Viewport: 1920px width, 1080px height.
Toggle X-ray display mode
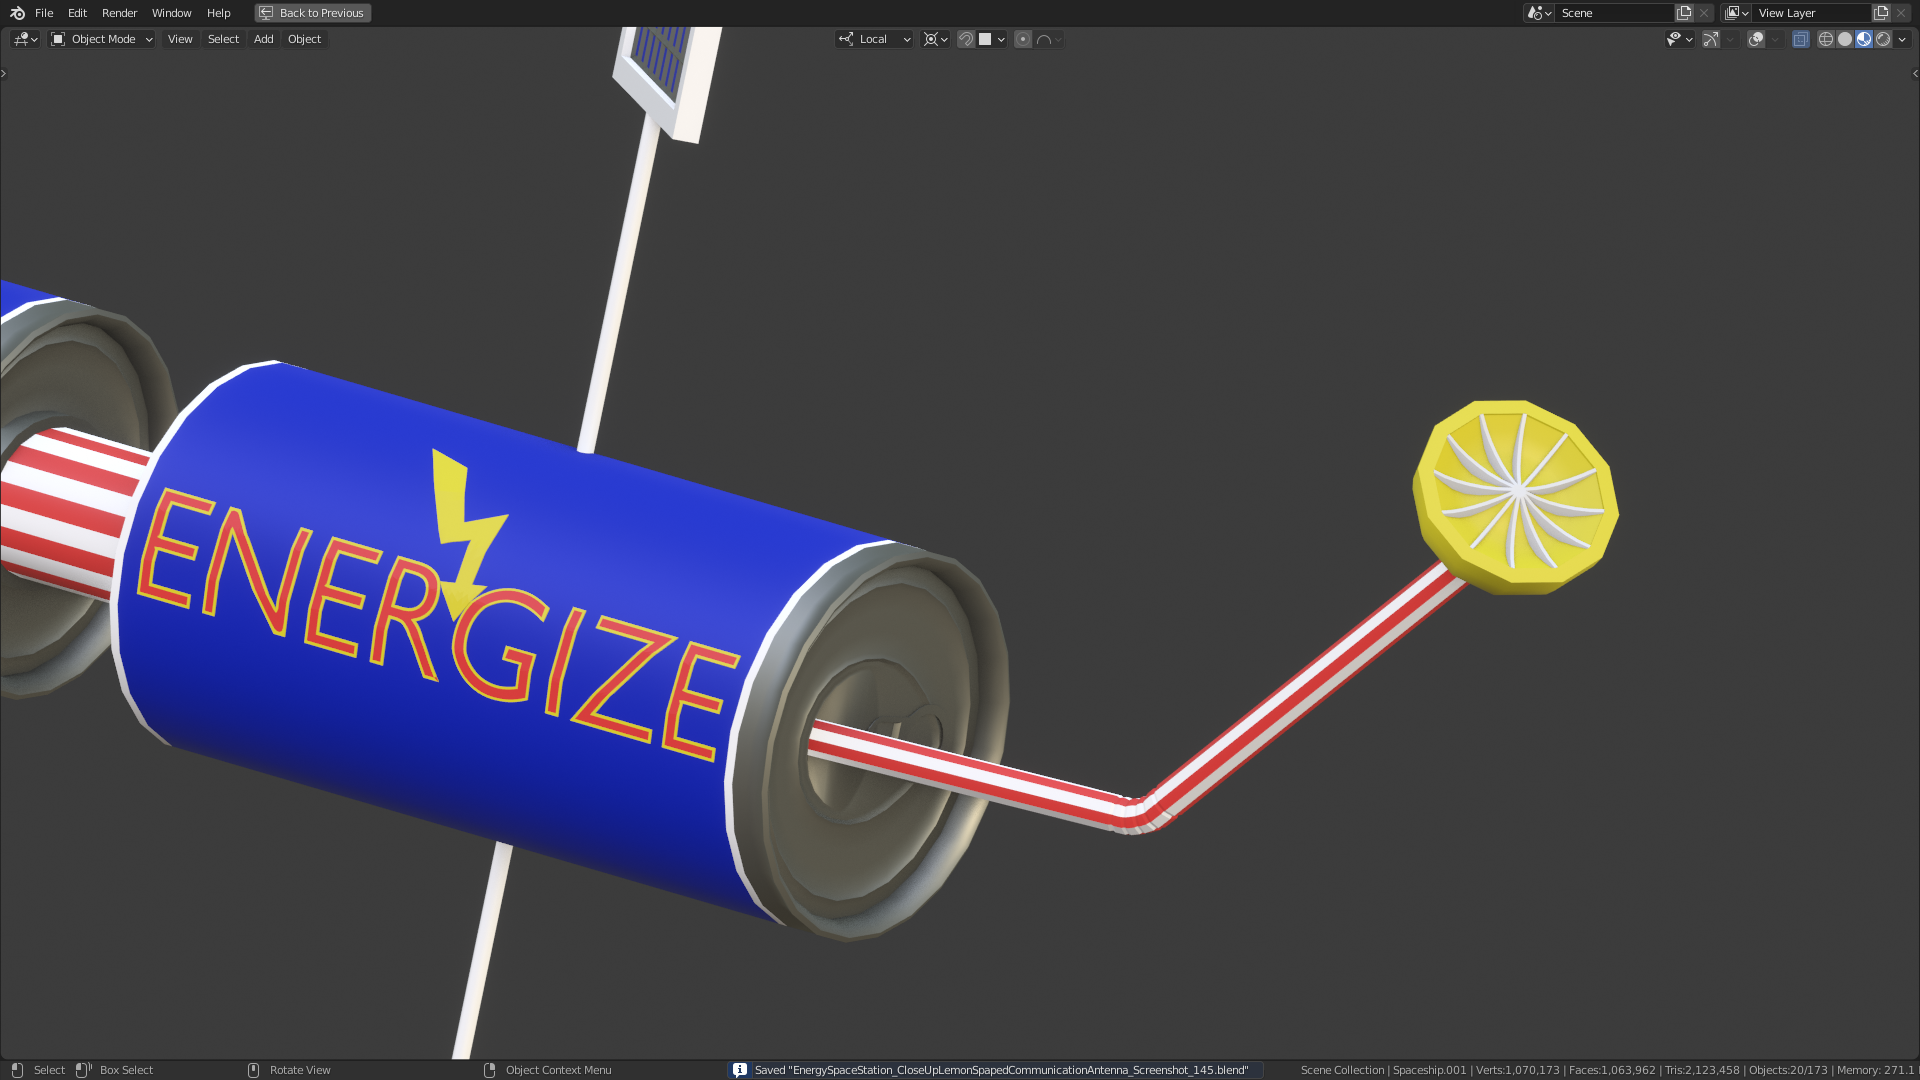[x=1800, y=39]
